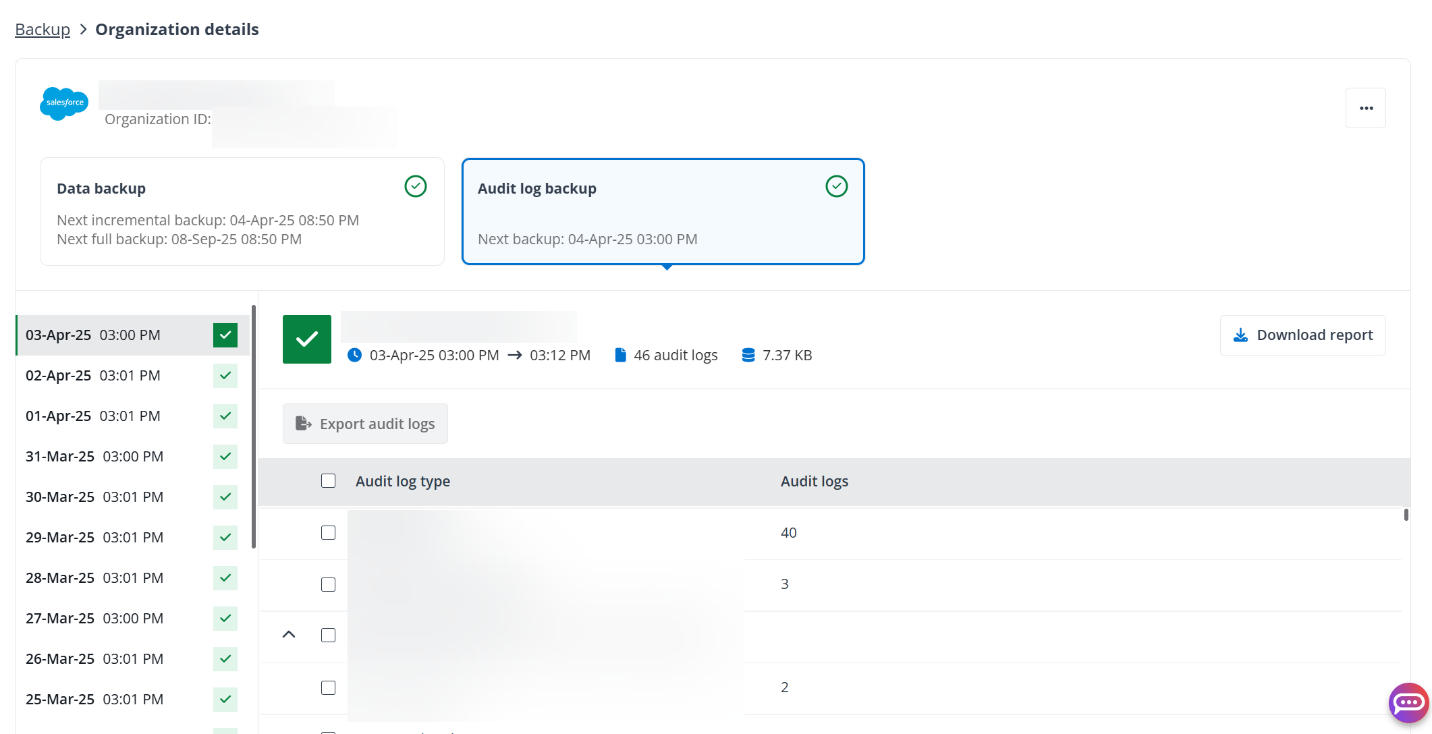Collapse the expanded audit log type row

tap(288, 634)
